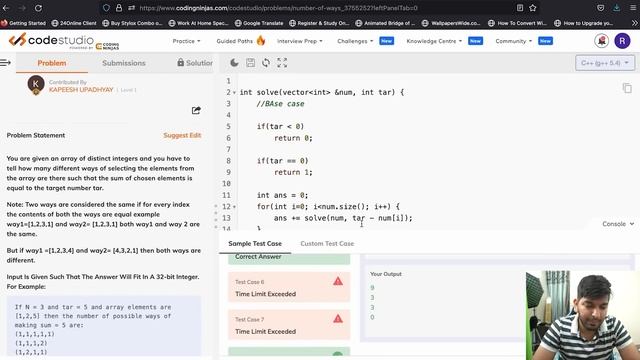
Task: Bookmark this page with the star icon
Action: (x=533, y=8)
